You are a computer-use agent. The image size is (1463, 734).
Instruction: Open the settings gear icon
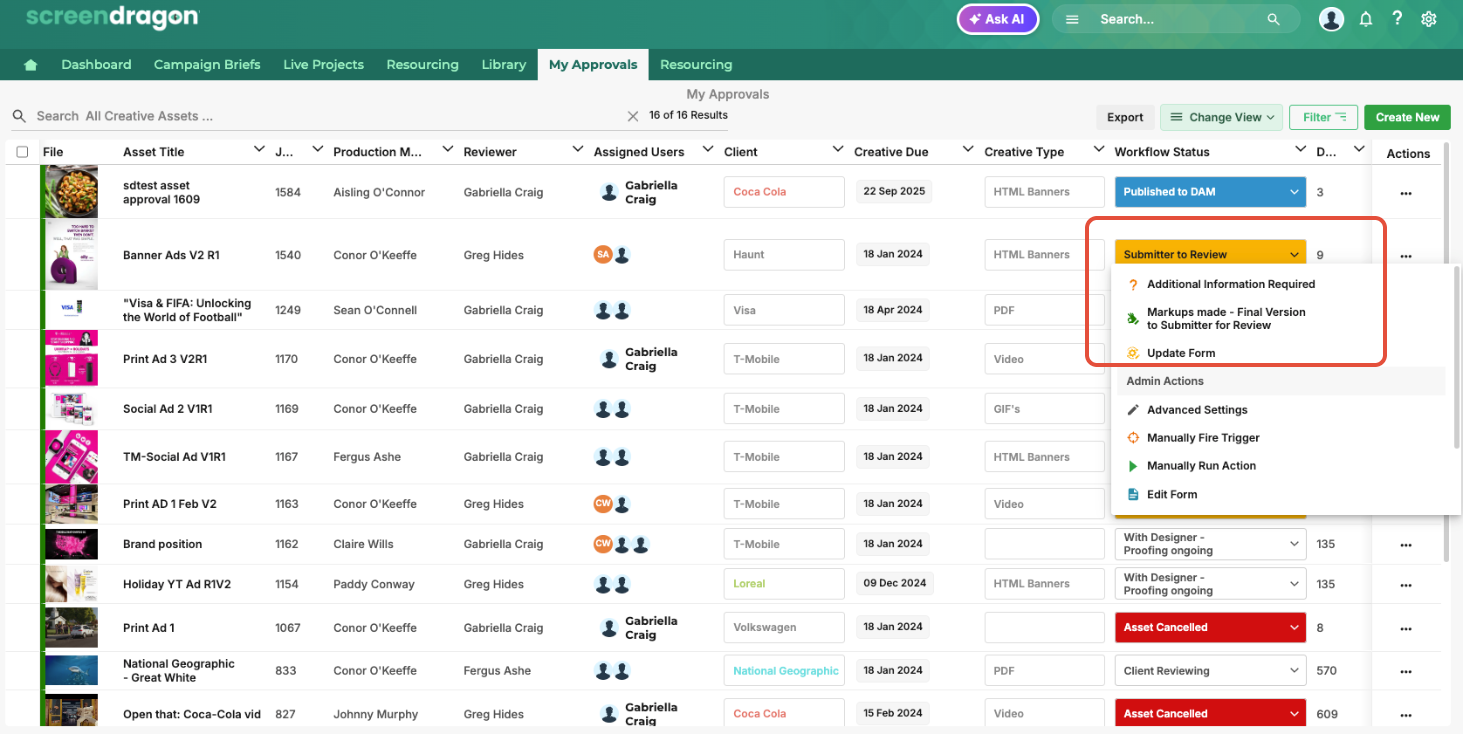(x=1429, y=19)
